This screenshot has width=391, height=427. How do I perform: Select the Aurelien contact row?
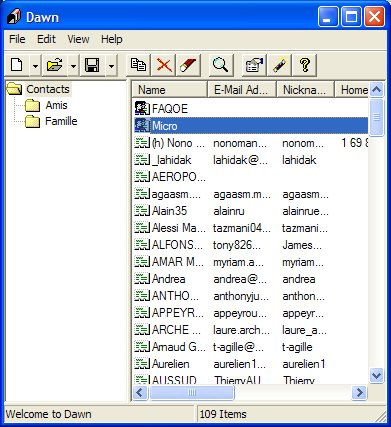[x=251, y=364]
